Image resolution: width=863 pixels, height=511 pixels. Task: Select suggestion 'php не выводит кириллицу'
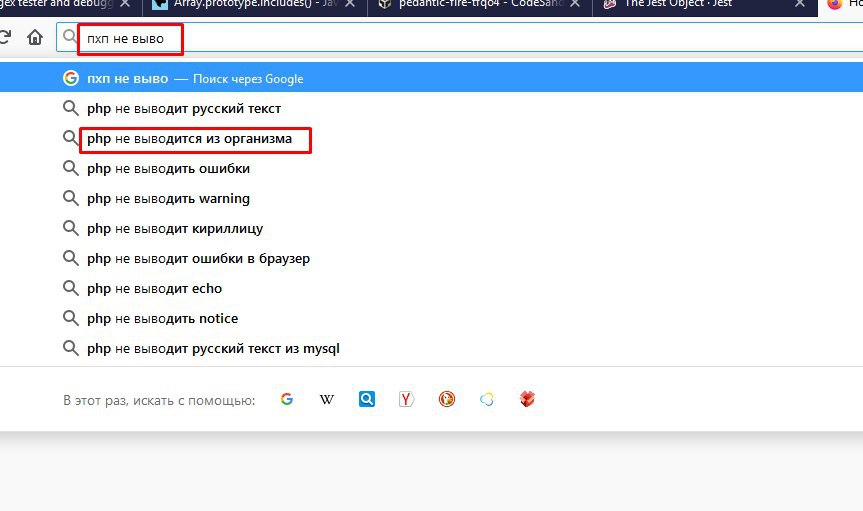(x=432, y=228)
